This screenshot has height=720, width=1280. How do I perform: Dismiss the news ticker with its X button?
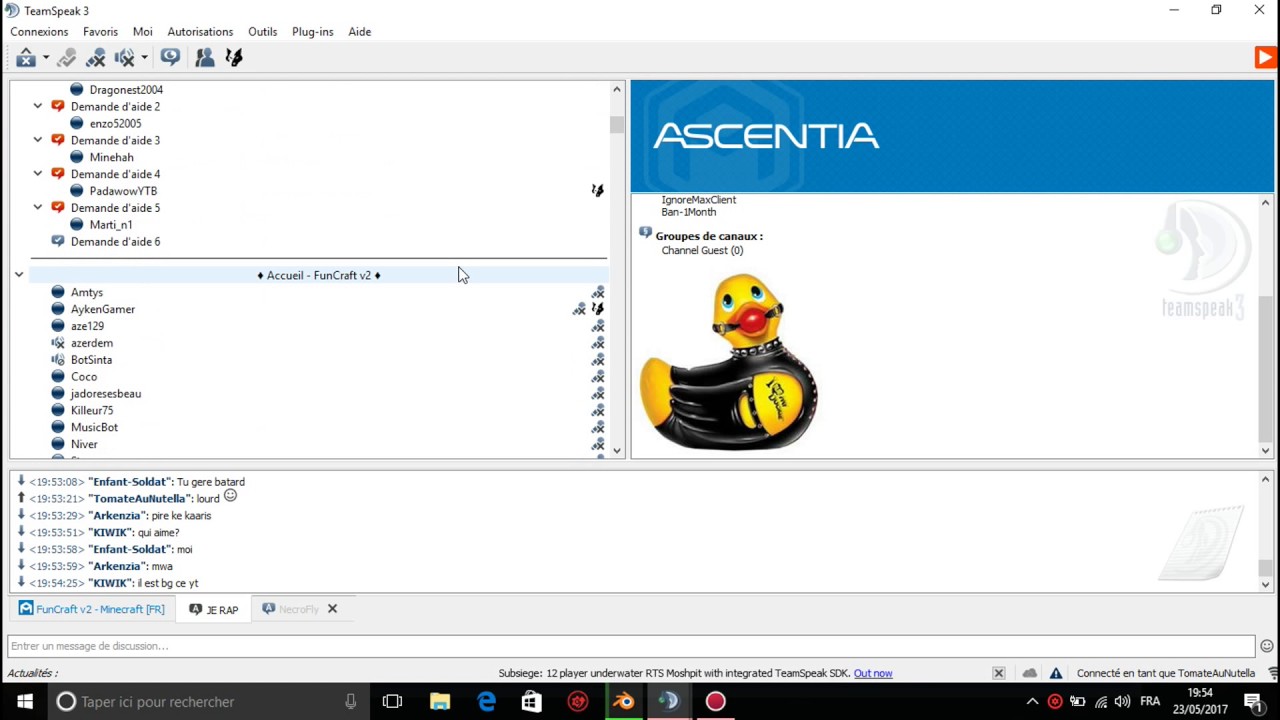pyautogui.click(x=998, y=674)
